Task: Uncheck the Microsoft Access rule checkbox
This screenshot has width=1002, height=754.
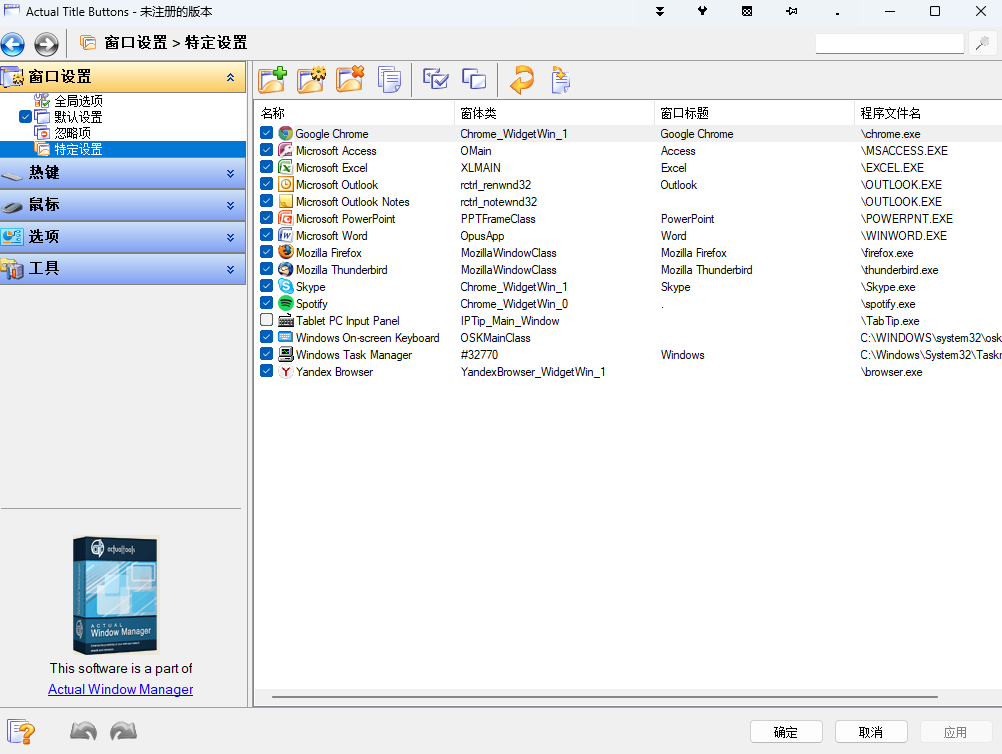Action: 266,150
